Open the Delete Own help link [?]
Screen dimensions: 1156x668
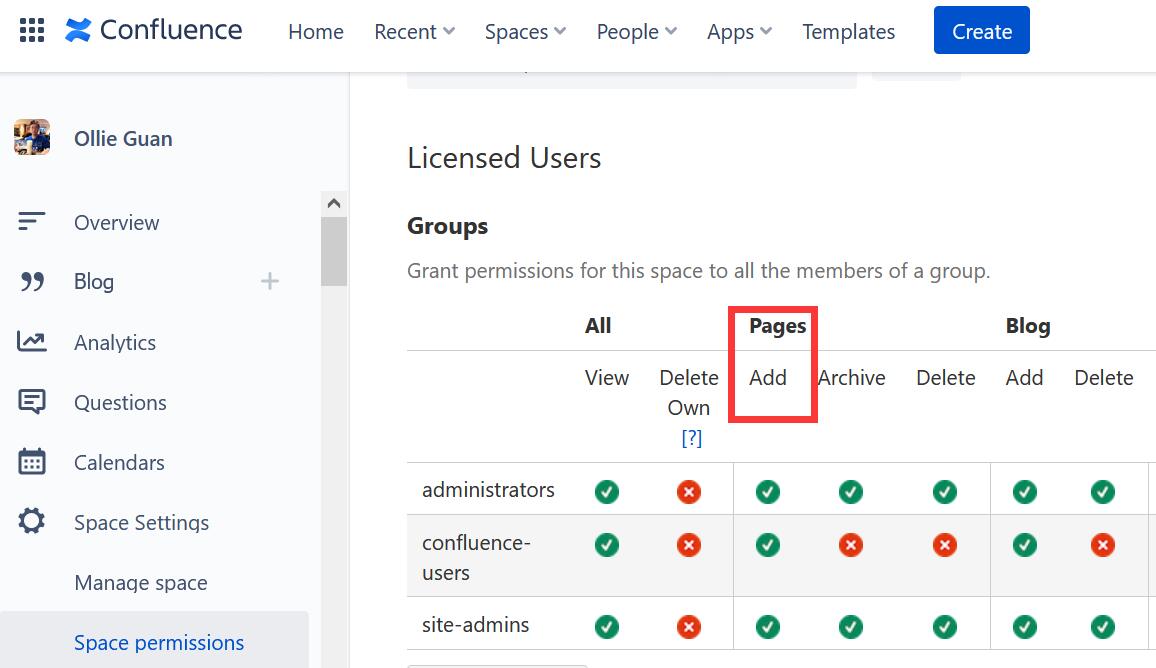pyautogui.click(x=692, y=437)
